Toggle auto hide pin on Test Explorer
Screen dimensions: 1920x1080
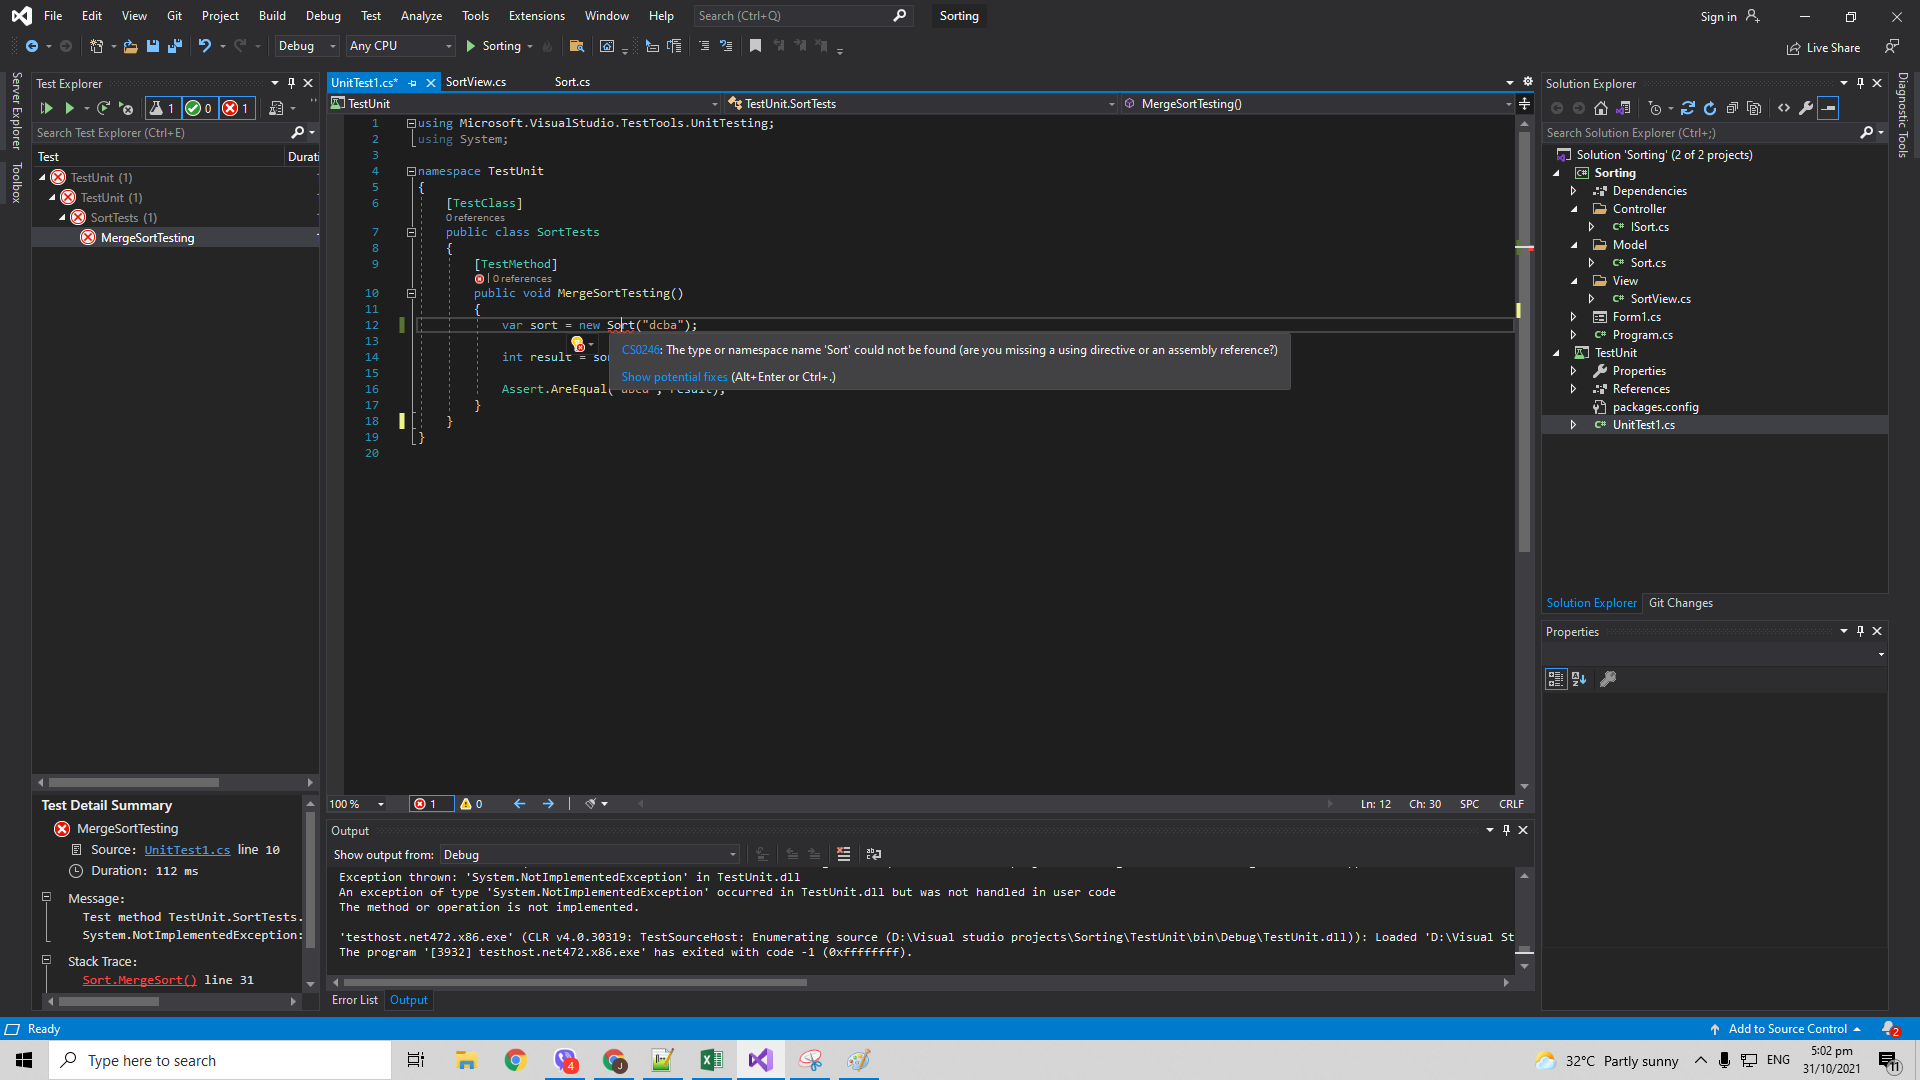click(x=291, y=83)
